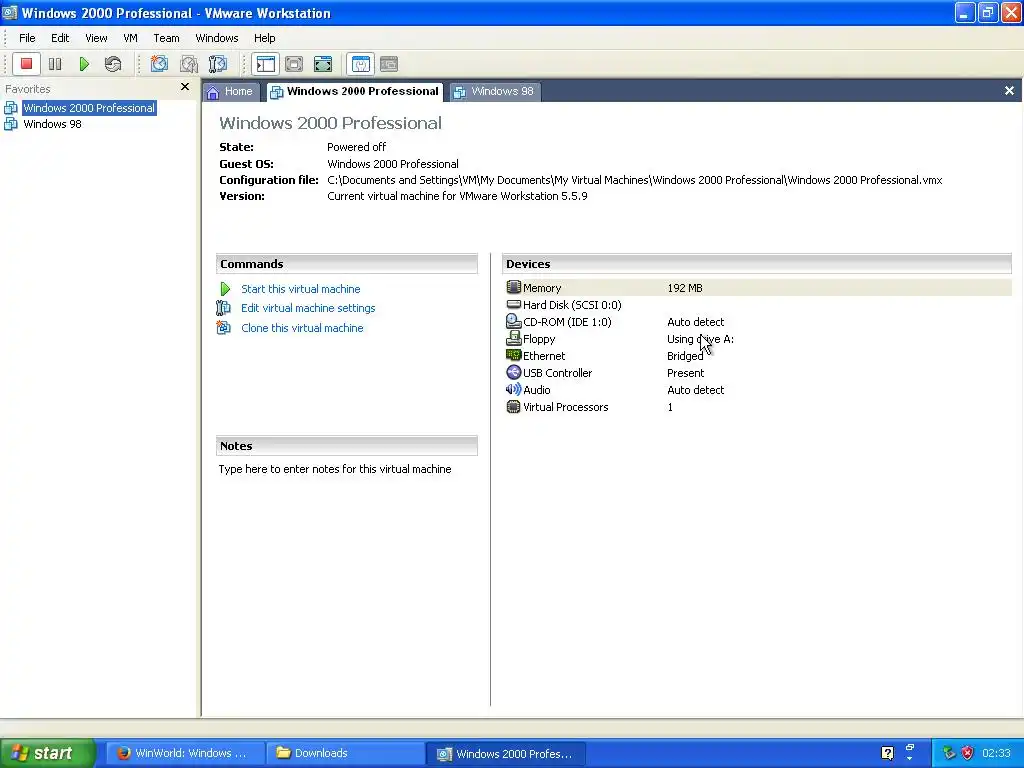Click the Memory chip icon
The width and height of the screenshot is (1024, 768).
pyautogui.click(x=514, y=287)
